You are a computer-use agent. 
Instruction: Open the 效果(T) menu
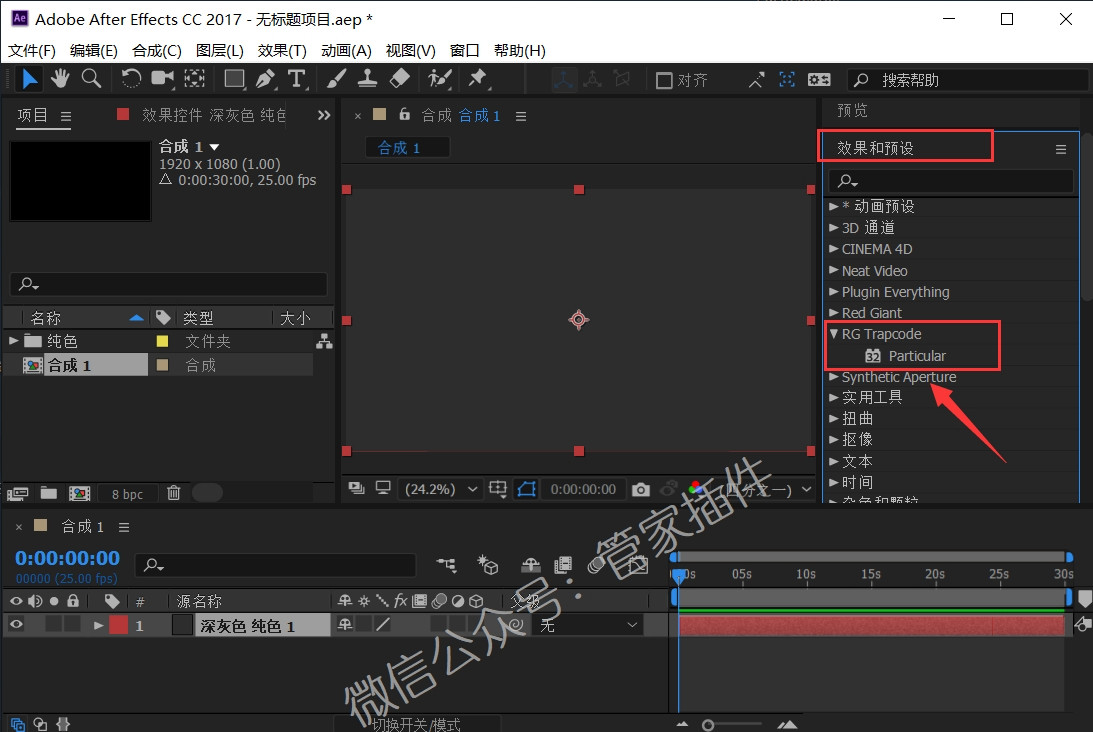282,50
